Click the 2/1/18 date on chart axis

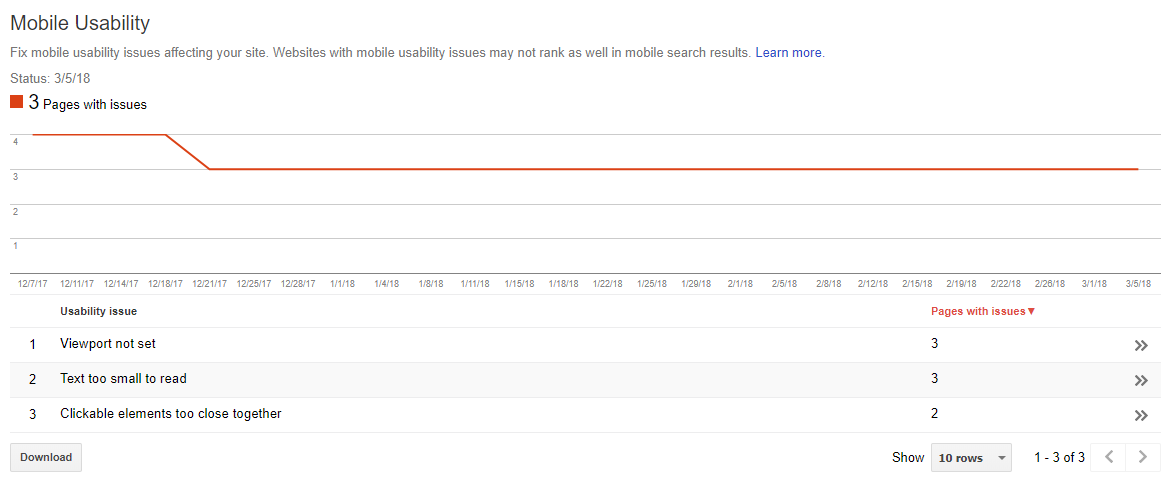[740, 284]
